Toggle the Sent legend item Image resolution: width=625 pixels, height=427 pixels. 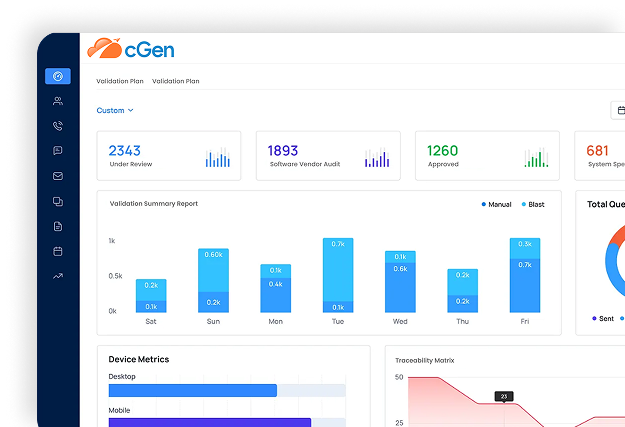tap(603, 318)
